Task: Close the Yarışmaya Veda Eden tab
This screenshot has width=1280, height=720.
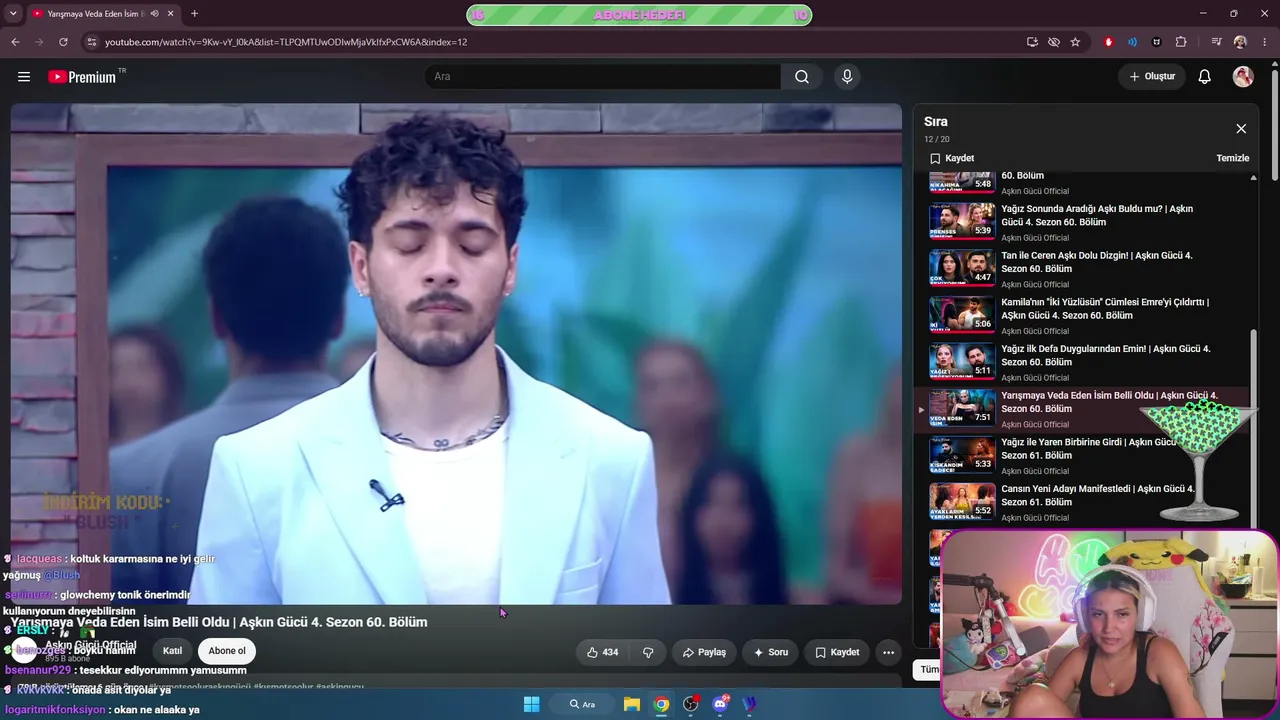Action: tap(171, 14)
